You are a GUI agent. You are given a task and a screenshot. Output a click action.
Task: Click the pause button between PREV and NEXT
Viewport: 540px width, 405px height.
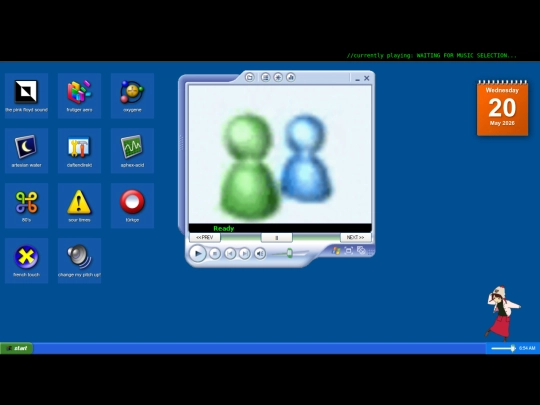click(277, 237)
